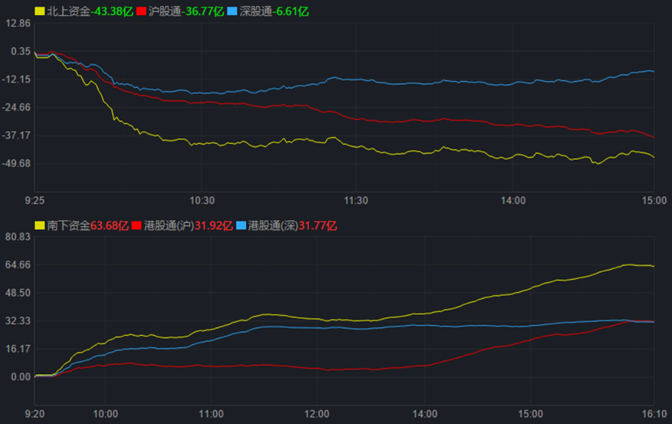672x424 pixels.
Task: Select the 11:30 time mark on top chart
Action: 357,200
